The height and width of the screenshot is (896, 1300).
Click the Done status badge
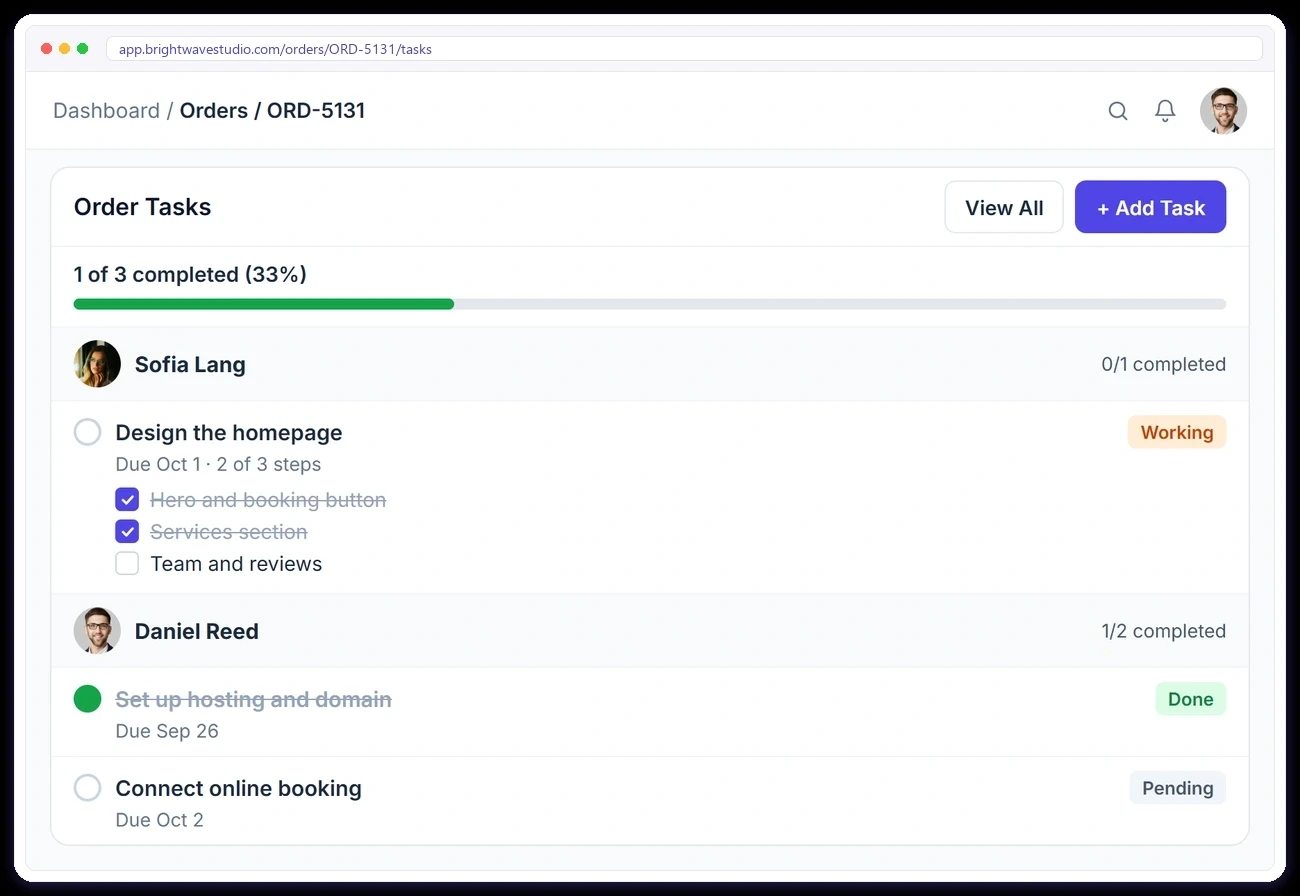1190,699
